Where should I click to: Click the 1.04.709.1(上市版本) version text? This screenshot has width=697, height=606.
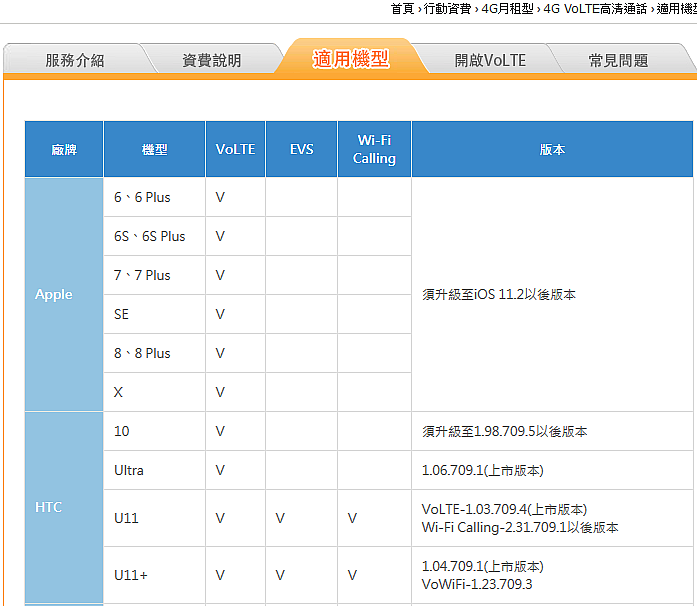point(482,566)
